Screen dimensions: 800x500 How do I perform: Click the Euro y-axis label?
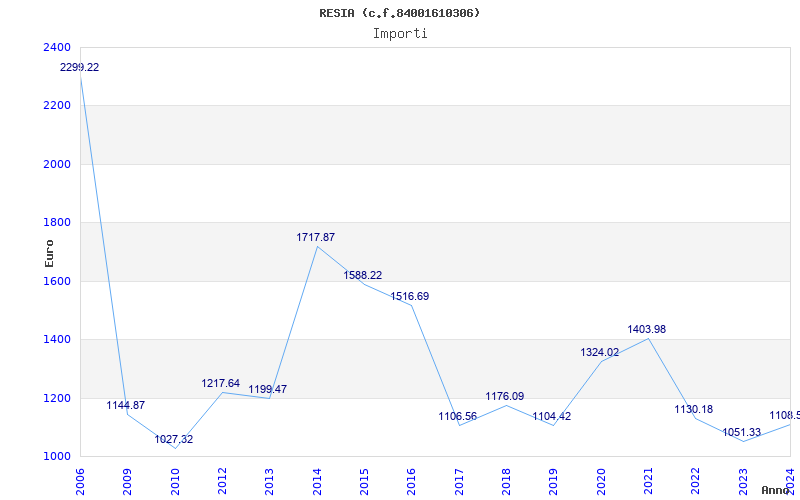[49, 253]
